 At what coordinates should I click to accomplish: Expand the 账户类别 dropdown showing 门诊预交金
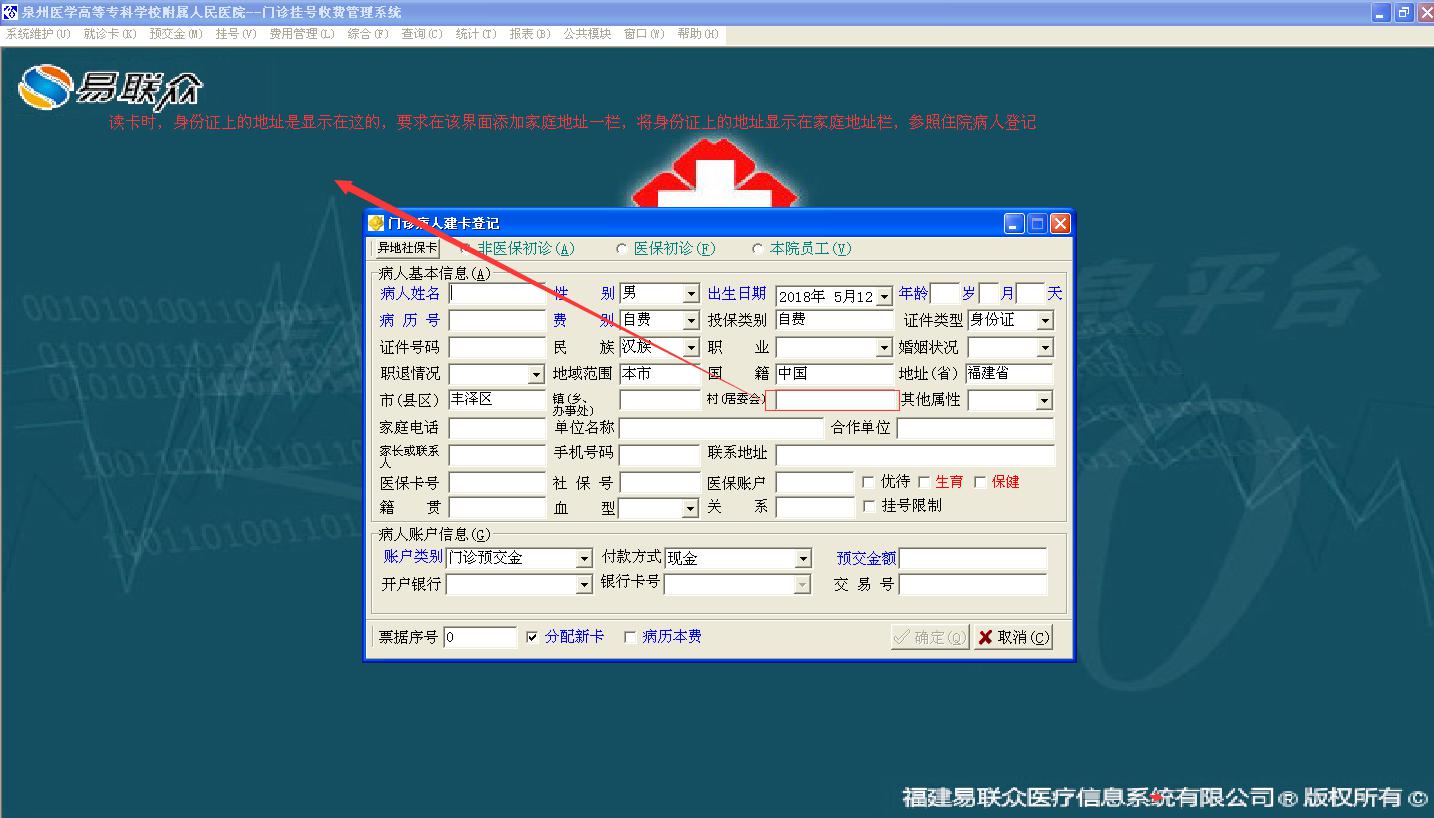pos(584,558)
